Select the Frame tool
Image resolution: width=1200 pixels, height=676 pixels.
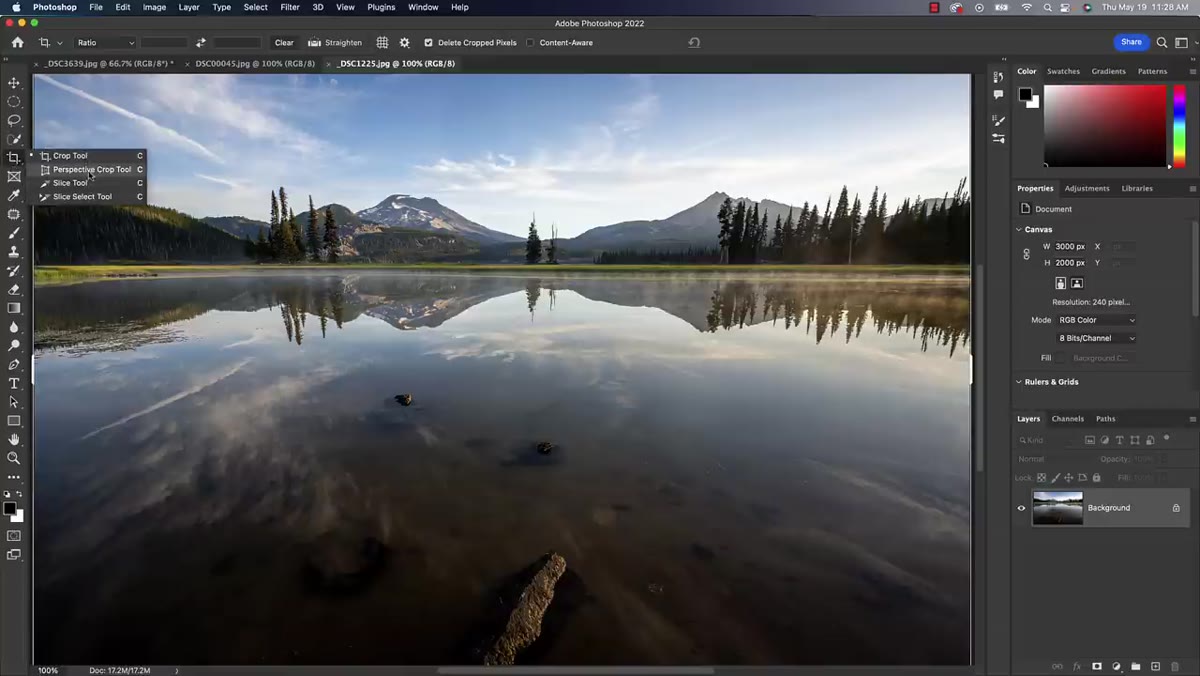tap(14, 177)
